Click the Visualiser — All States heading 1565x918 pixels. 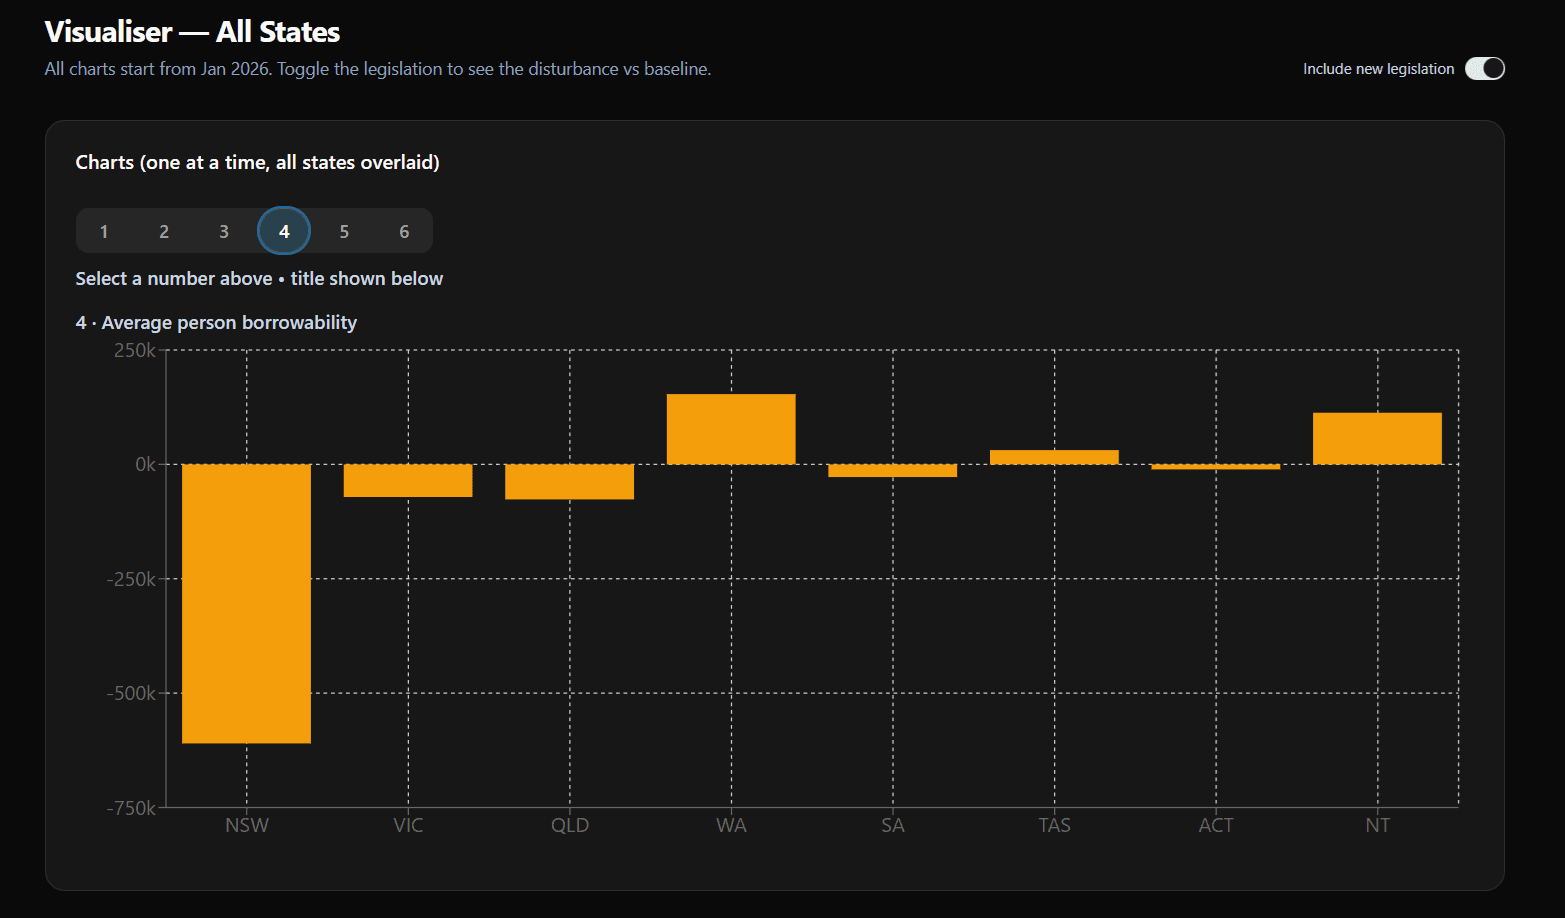pyautogui.click(x=192, y=31)
